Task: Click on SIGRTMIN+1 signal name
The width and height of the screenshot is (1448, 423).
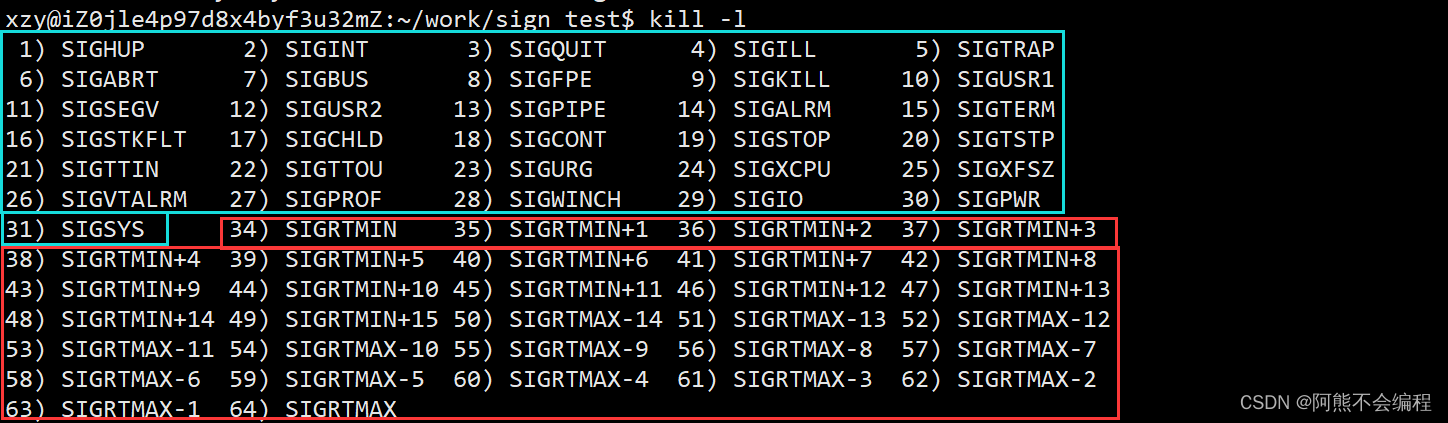Action: coord(579,230)
